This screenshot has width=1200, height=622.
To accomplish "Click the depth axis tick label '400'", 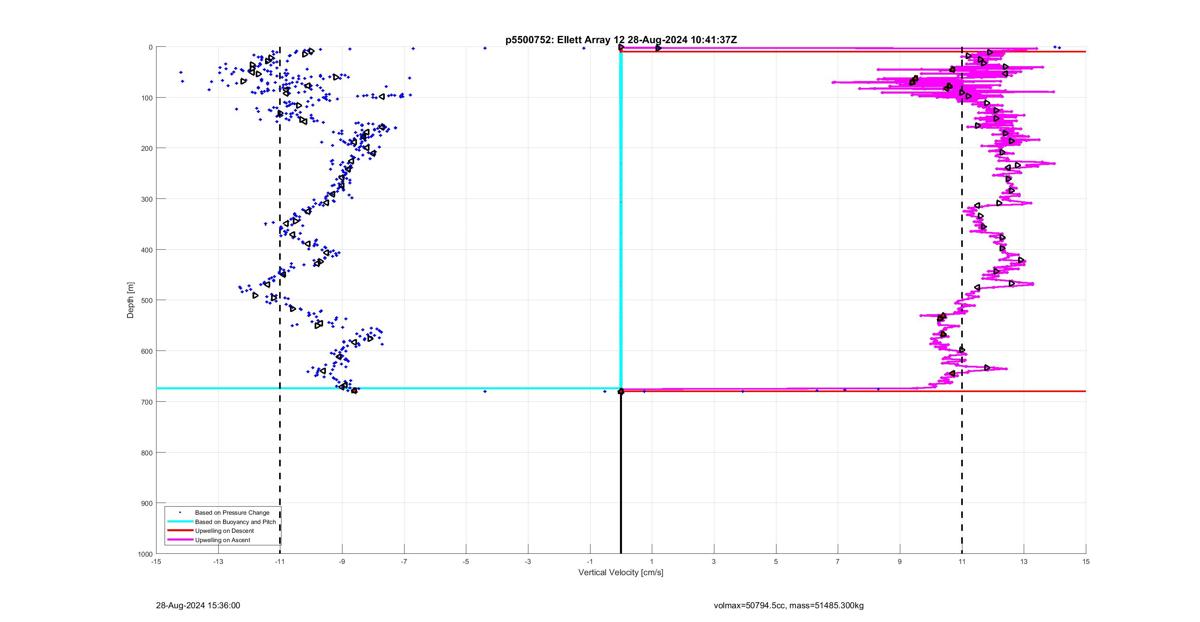I will coord(146,250).
